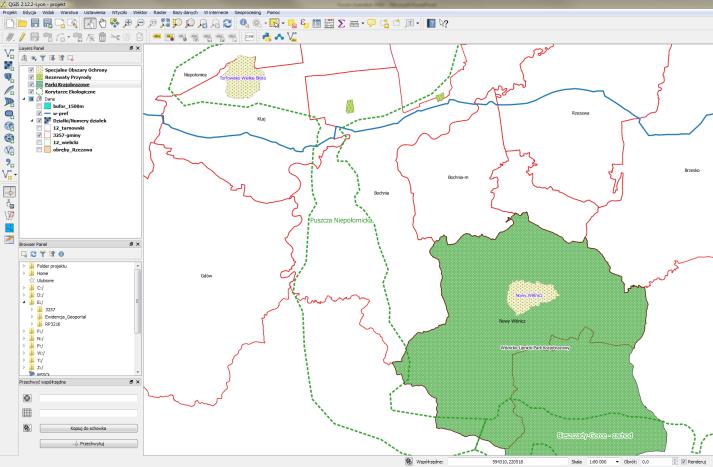Click the coordinates field in status bar
The height and width of the screenshot is (467, 713).
pos(507,462)
